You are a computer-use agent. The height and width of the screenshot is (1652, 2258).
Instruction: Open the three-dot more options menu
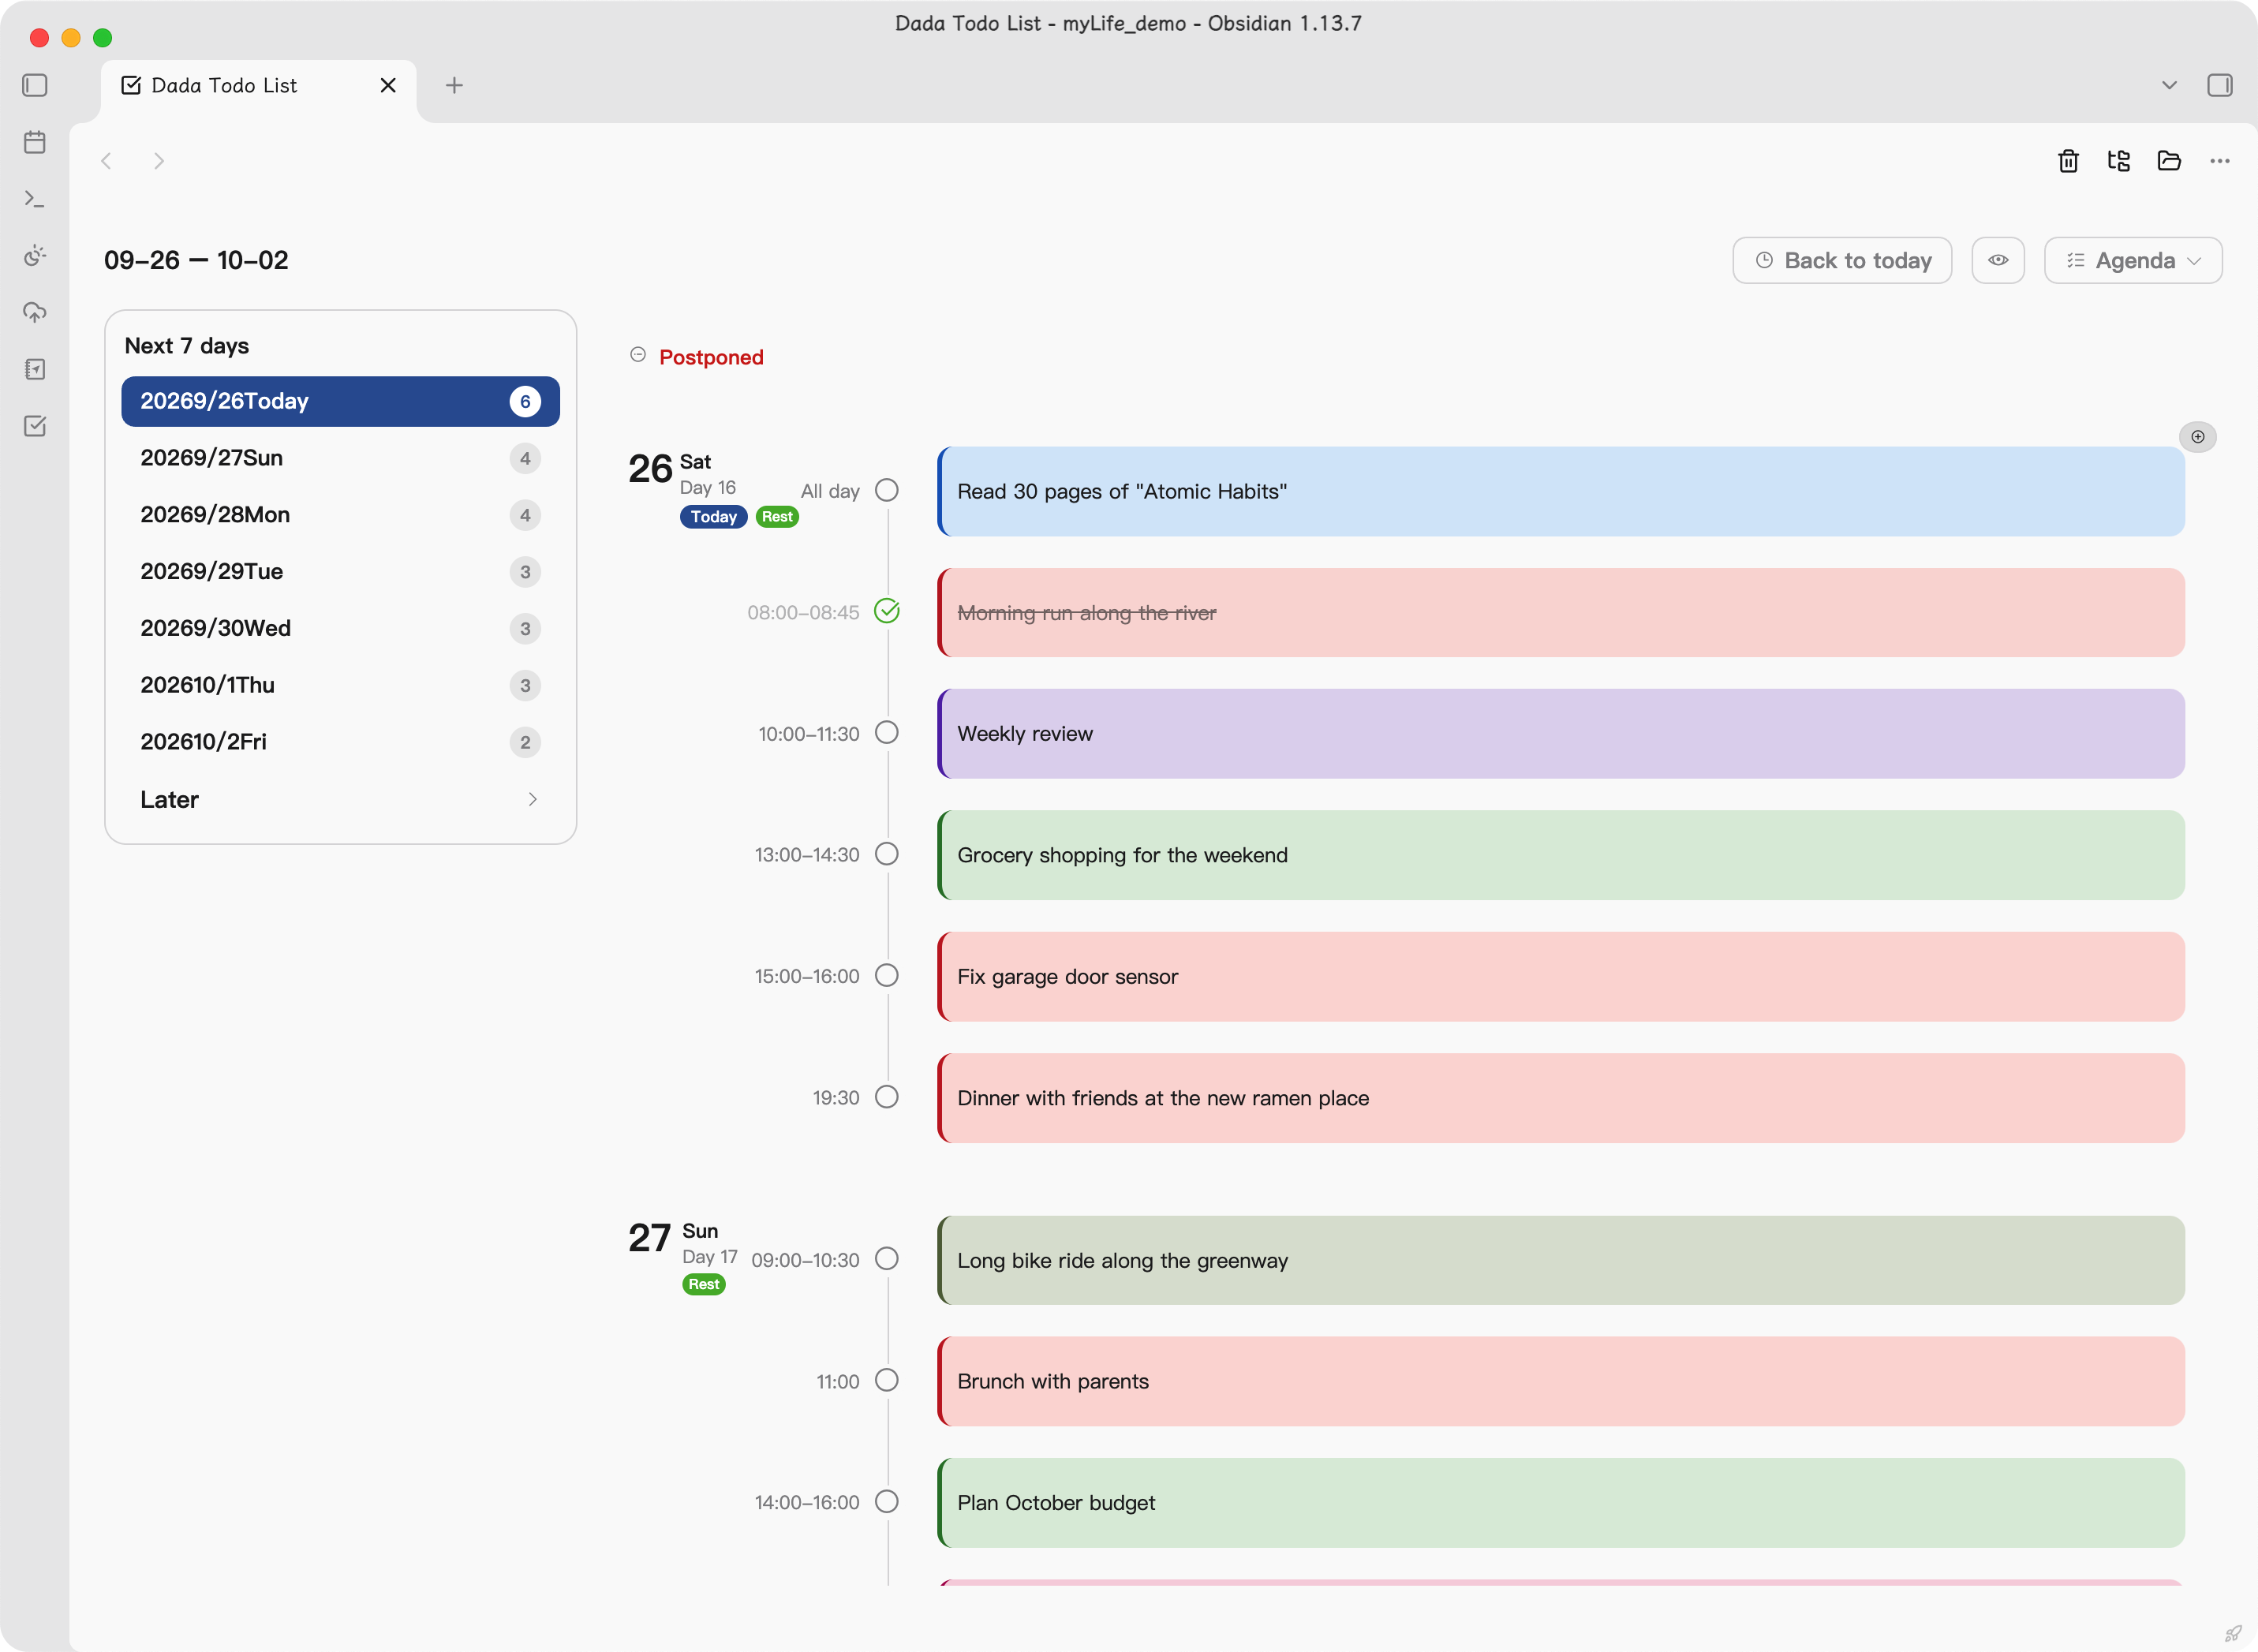(2219, 161)
